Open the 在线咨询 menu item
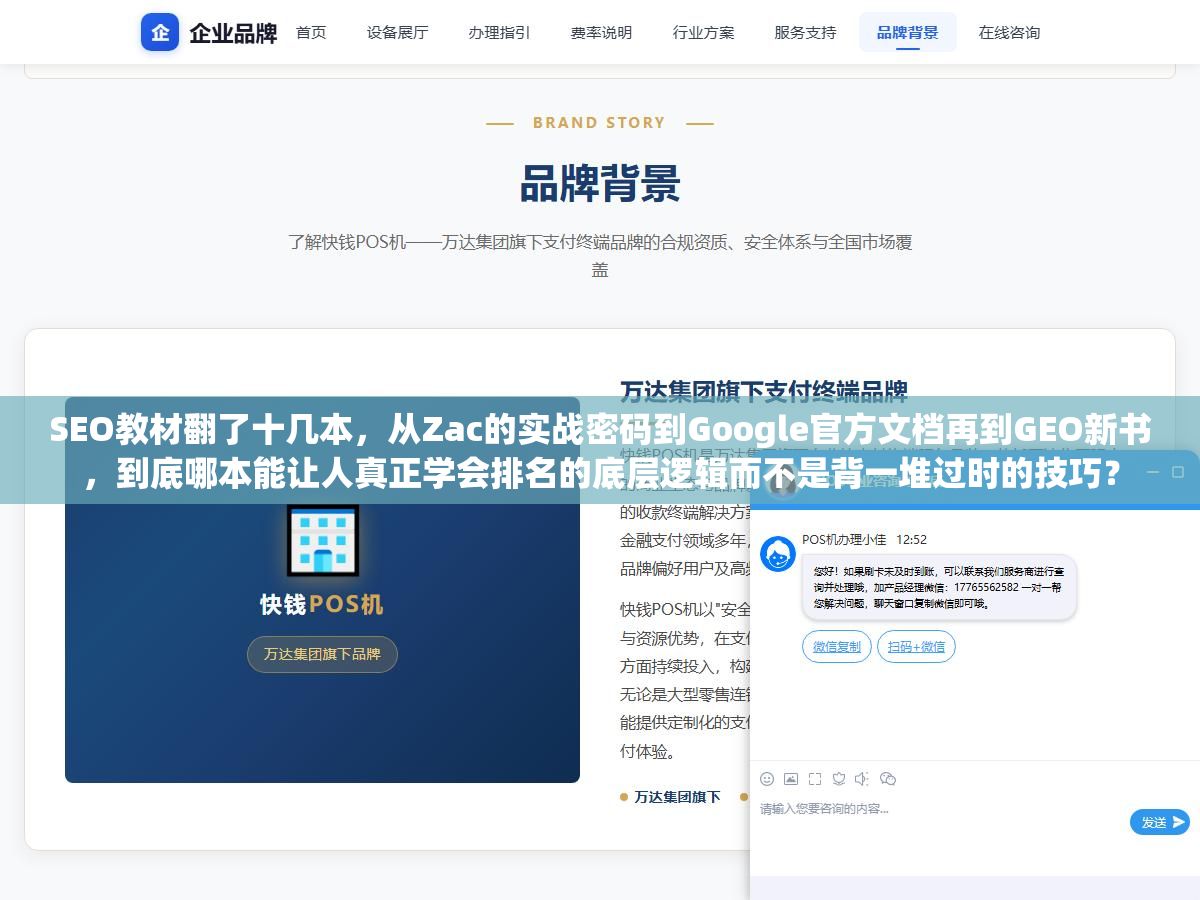This screenshot has width=1200, height=900. click(x=1009, y=32)
